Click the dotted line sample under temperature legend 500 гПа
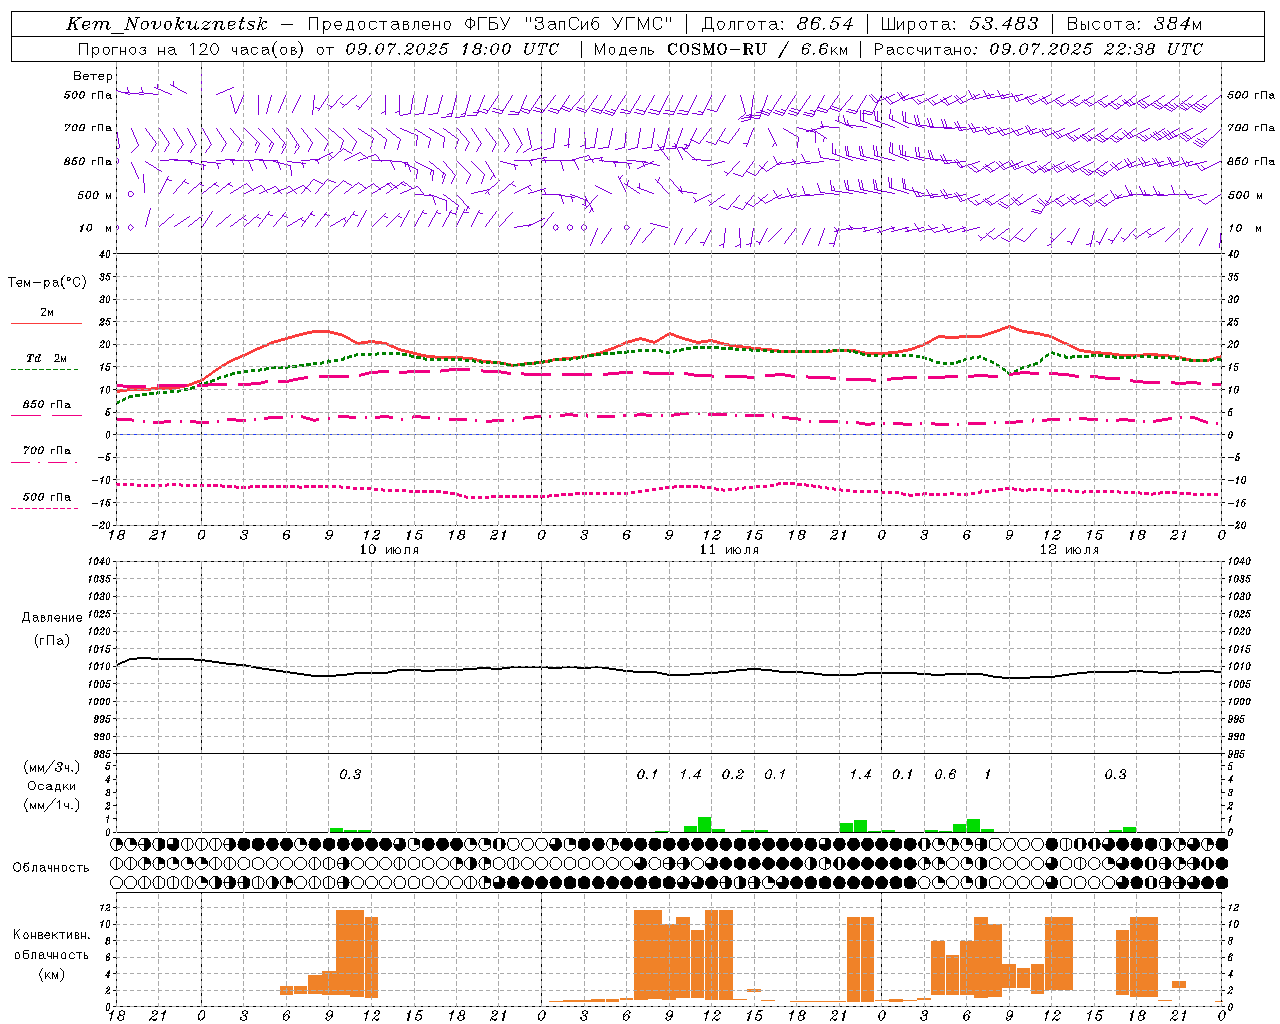Viewport: 1280px width, 1024px height. [46, 508]
